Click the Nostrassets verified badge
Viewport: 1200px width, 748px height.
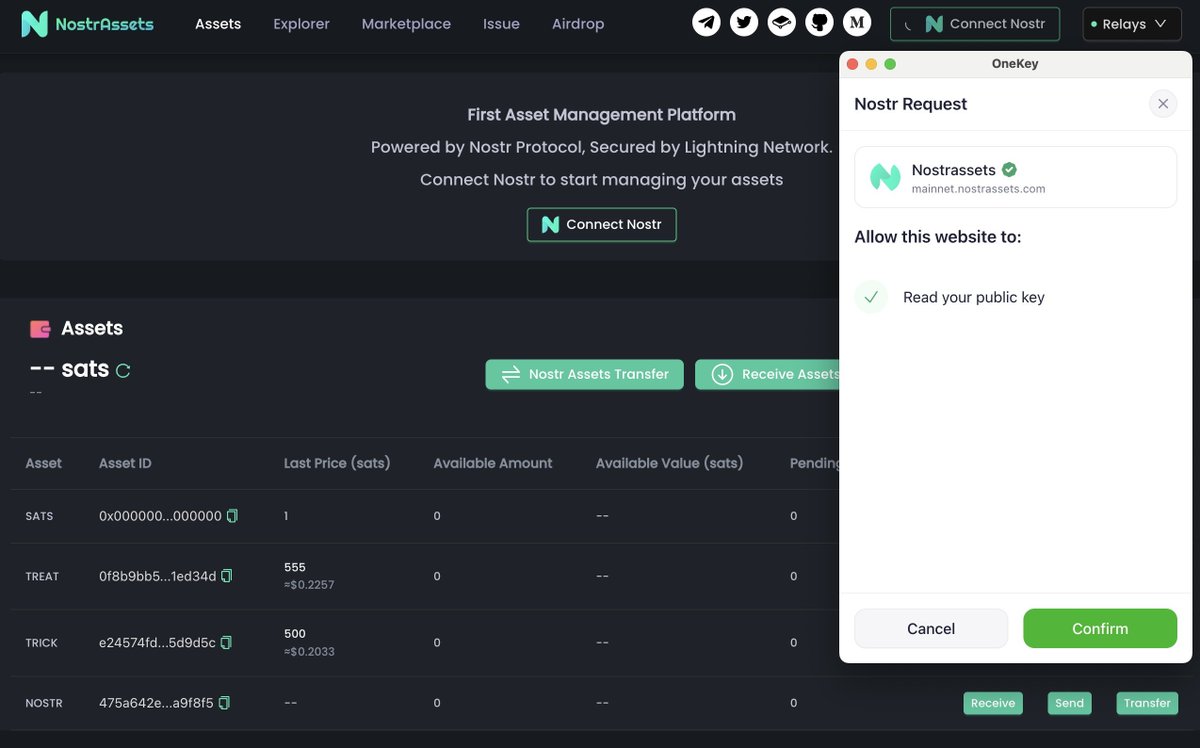tap(1010, 170)
